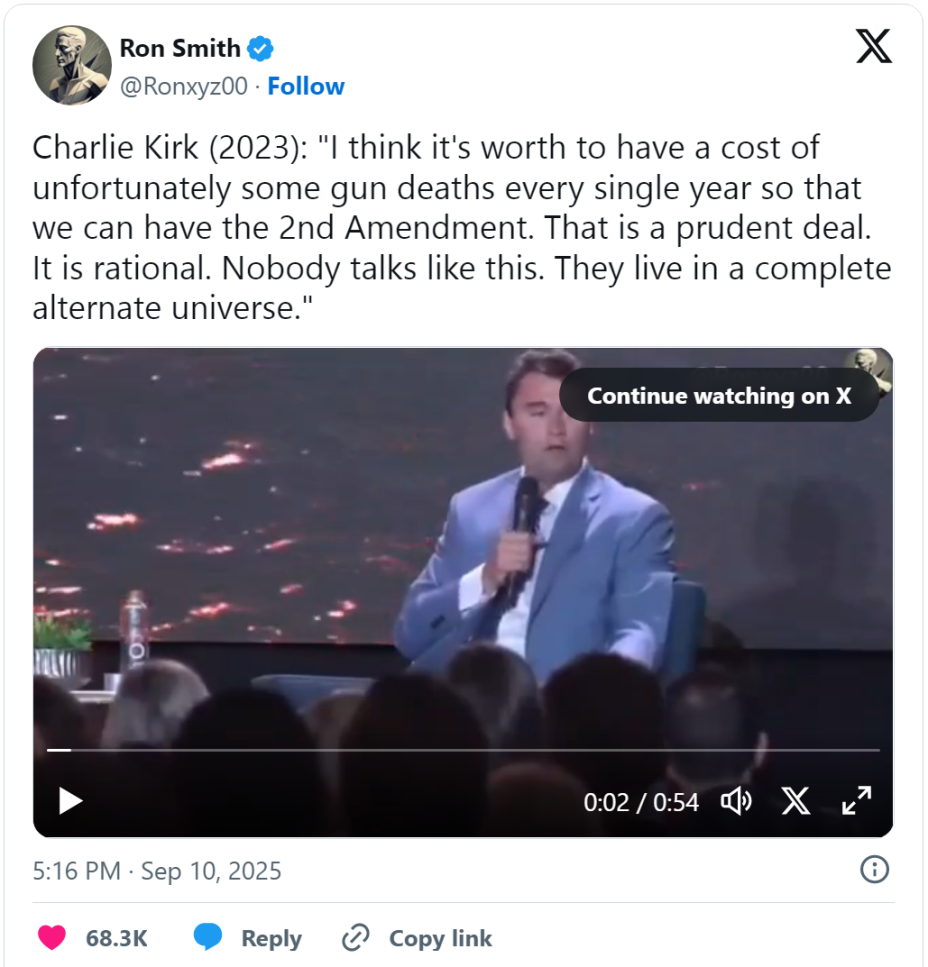928x967 pixels.
Task: Click Ron Smith's profile avatar
Action: (72, 66)
